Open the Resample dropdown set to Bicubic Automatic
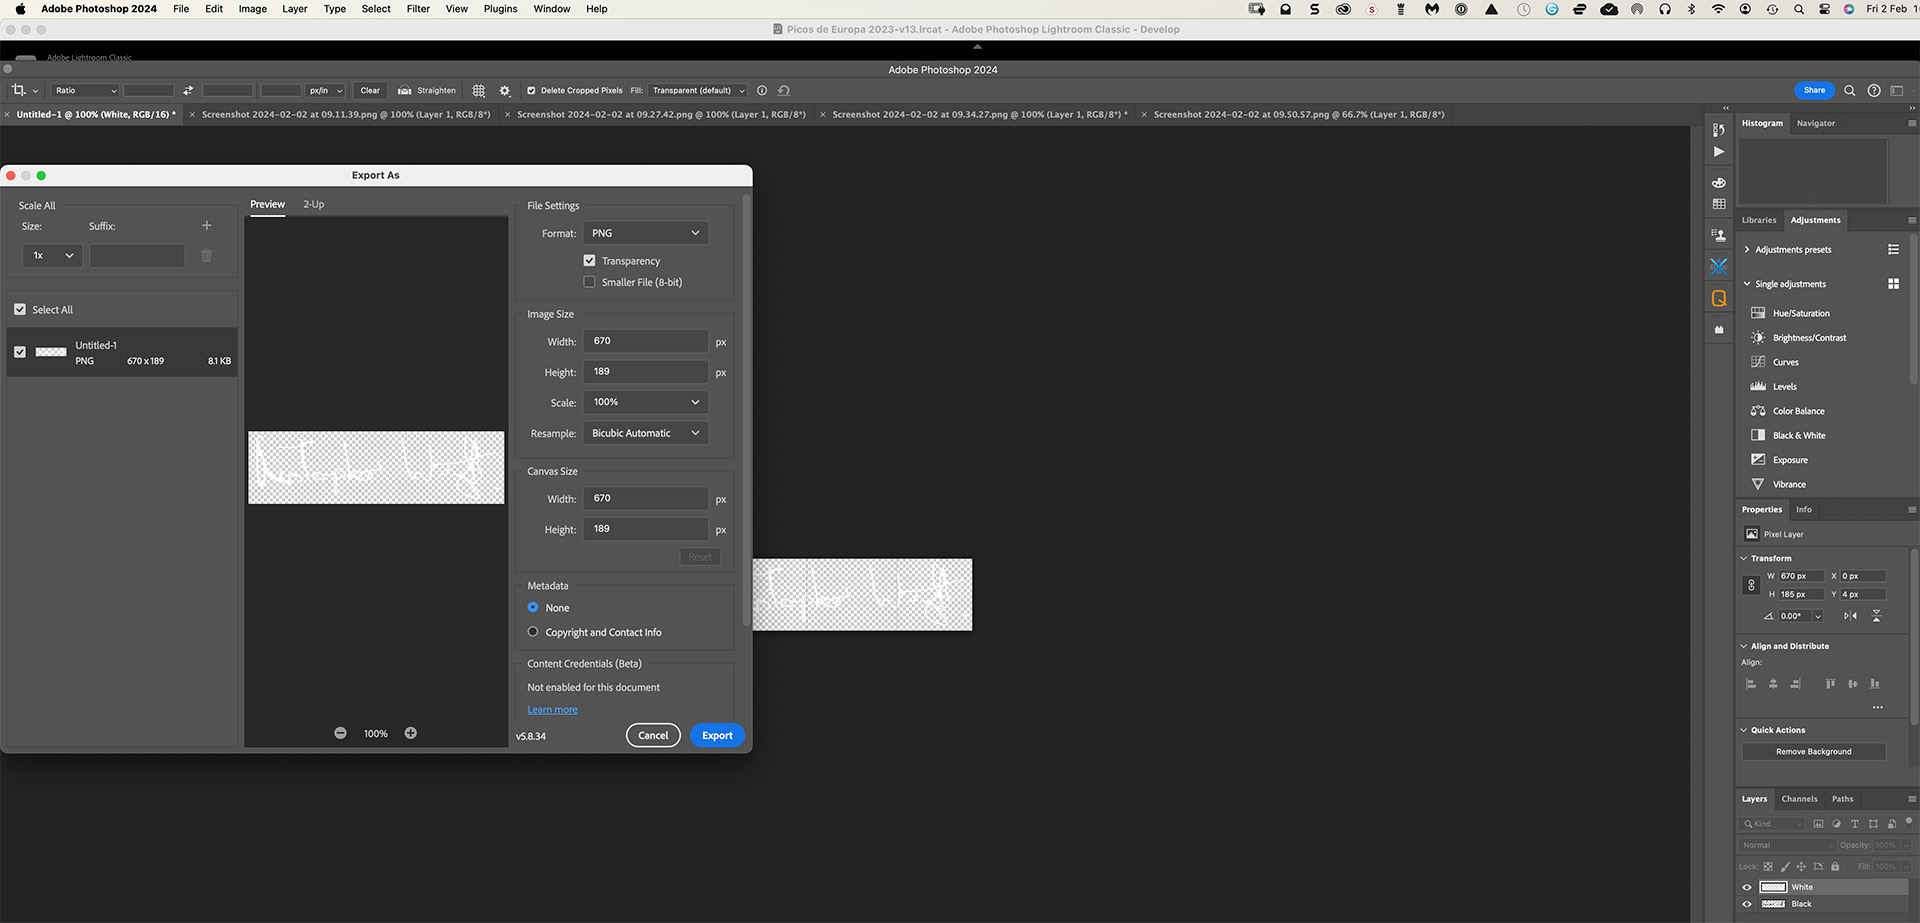1920x923 pixels. (x=645, y=433)
